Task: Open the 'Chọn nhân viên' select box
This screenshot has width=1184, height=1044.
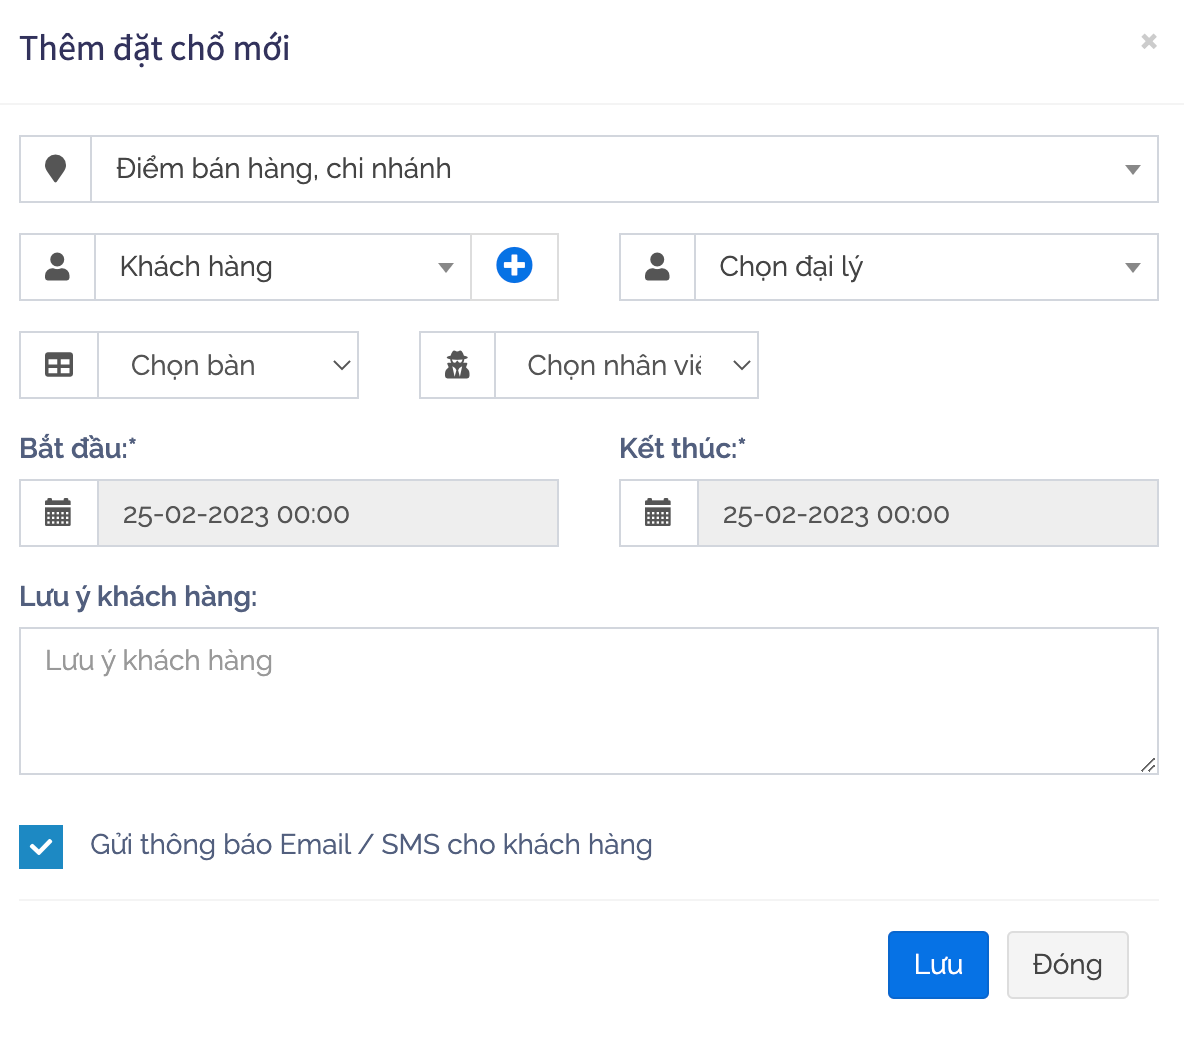Action: [x=626, y=365]
